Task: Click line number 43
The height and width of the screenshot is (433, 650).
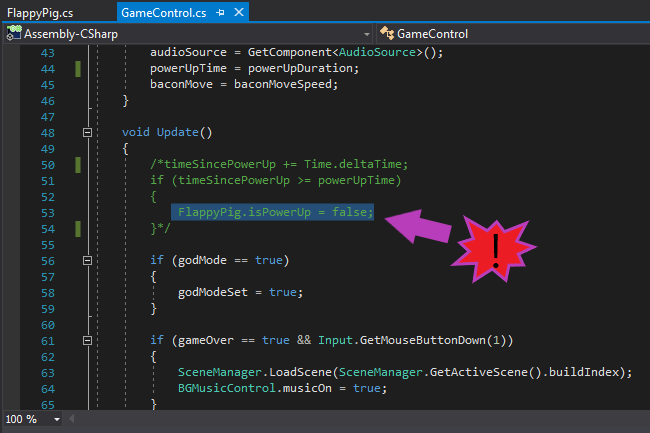Action: [48, 53]
